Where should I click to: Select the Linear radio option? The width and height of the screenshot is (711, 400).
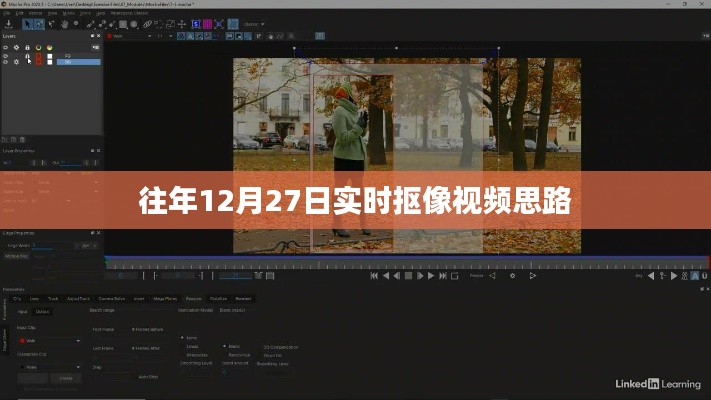(x=189, y=346)
